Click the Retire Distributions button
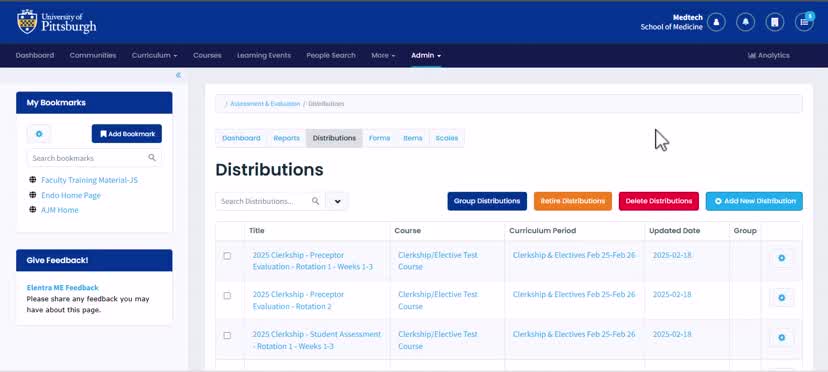The image size is (828, 372). pyautogui.click(x=573, y=201)
